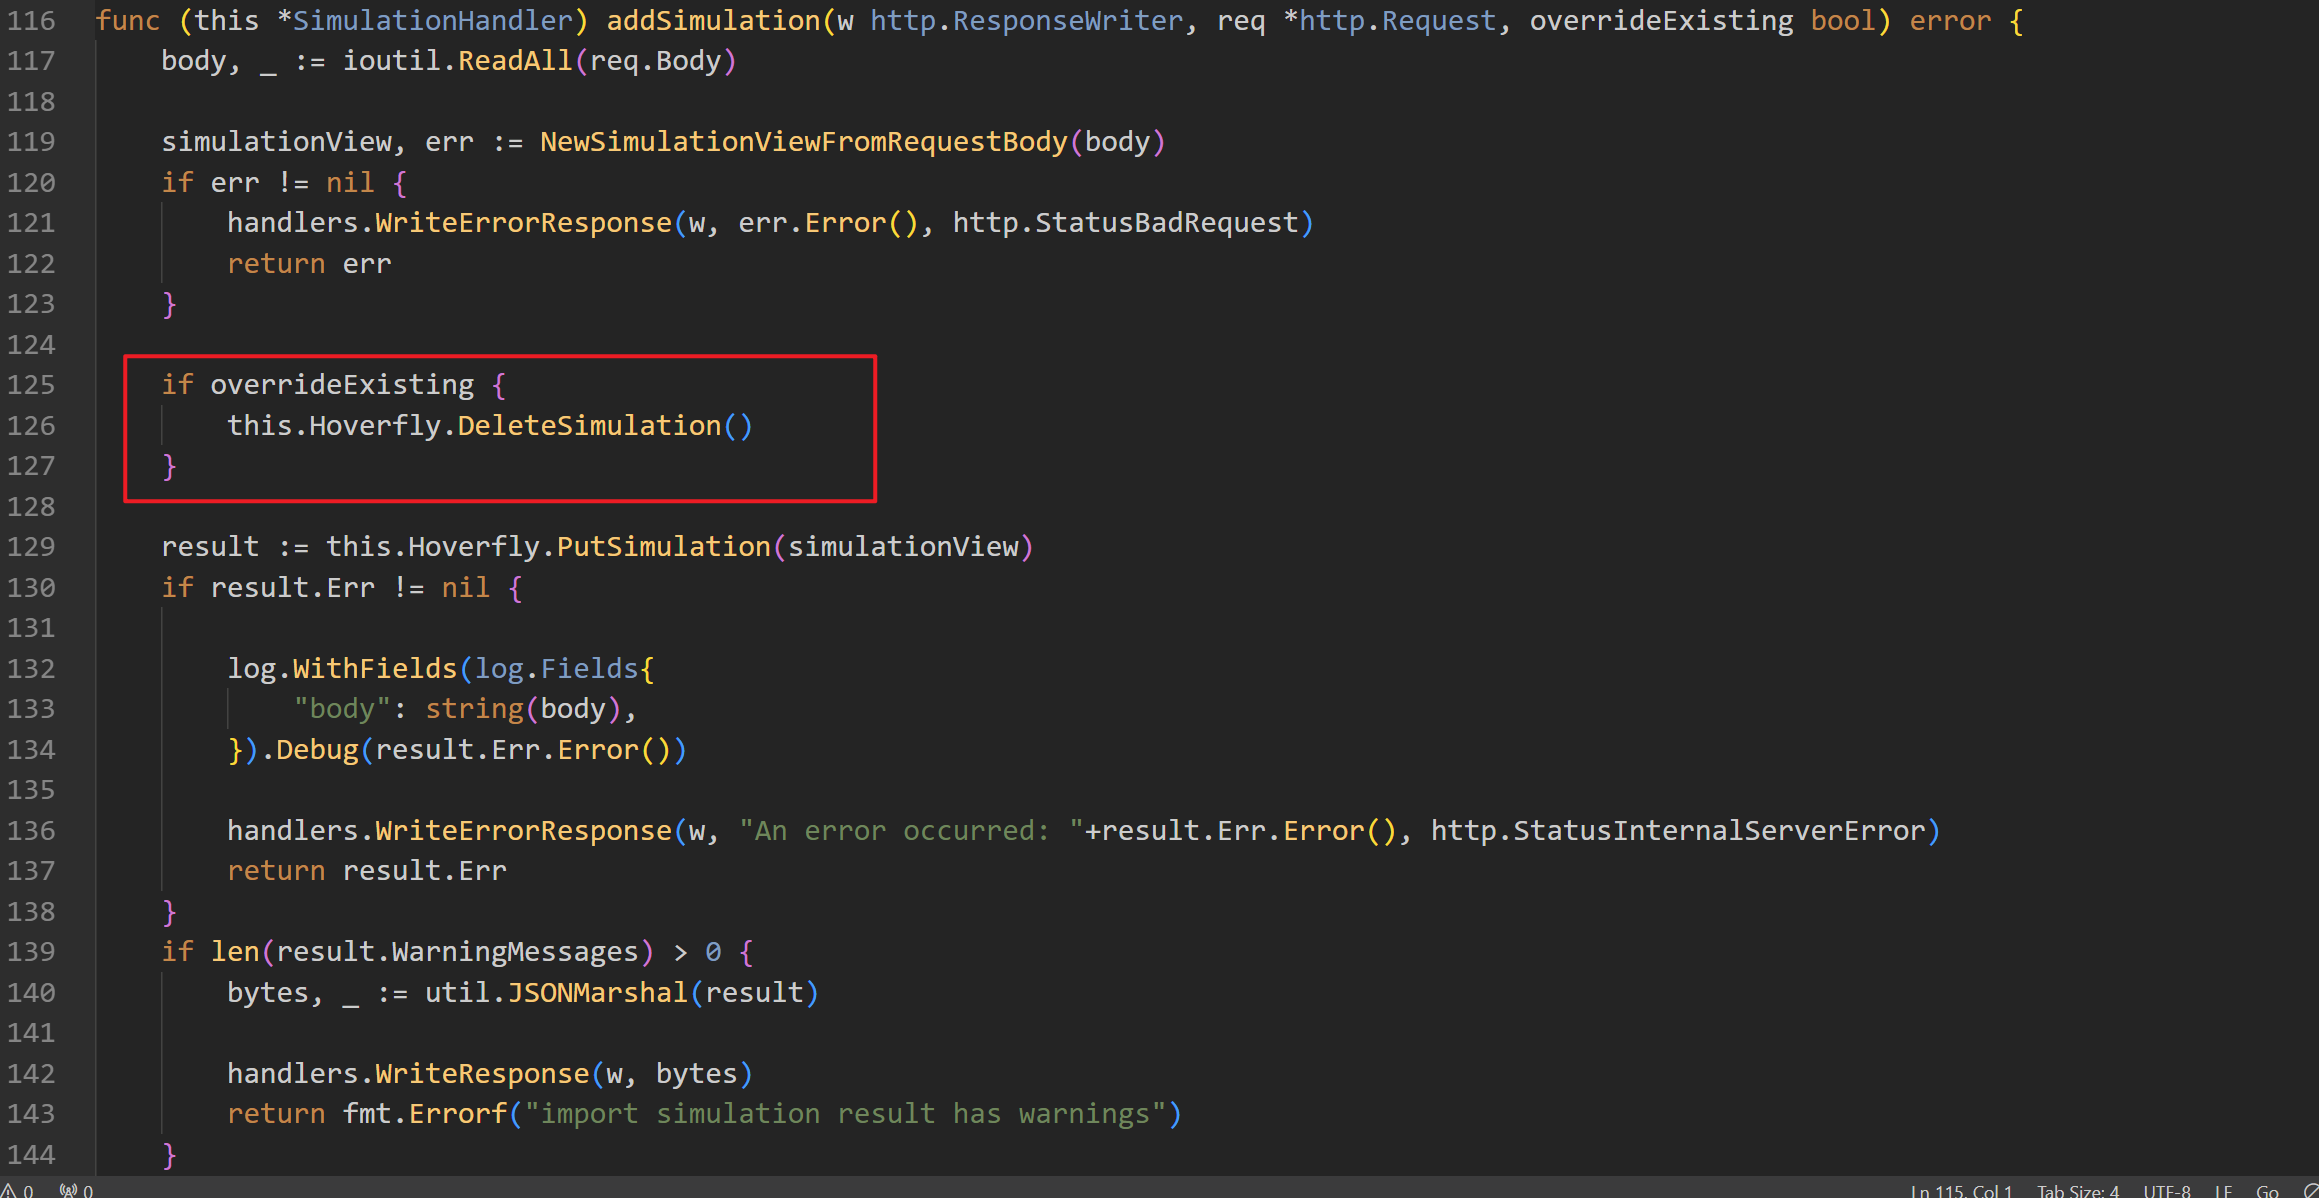Open the warnings count in the status bar

17,1190
